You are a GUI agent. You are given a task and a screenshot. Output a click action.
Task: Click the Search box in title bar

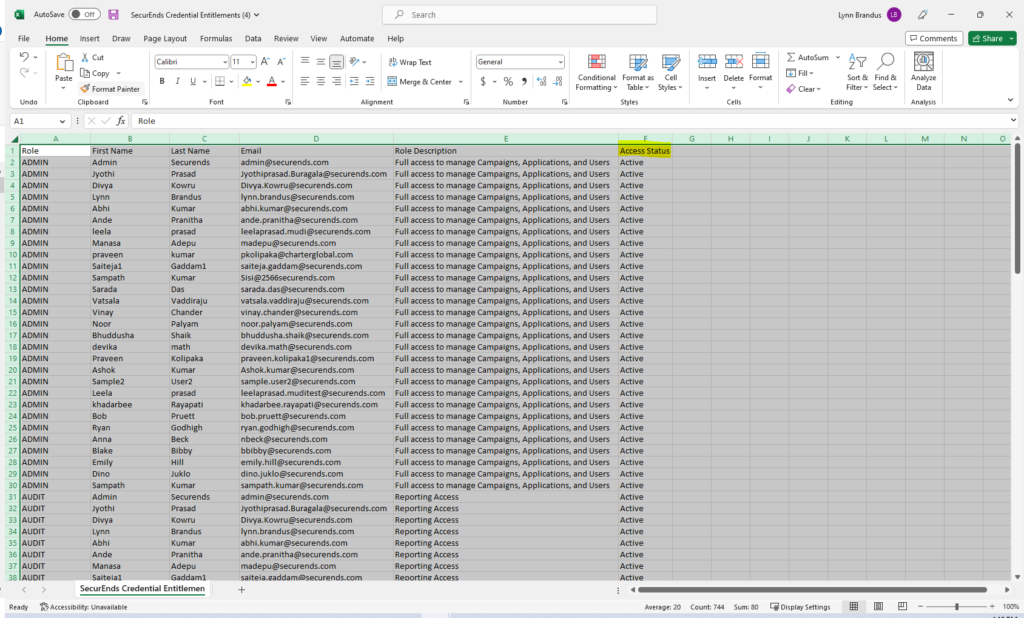(x=519, y=14)
